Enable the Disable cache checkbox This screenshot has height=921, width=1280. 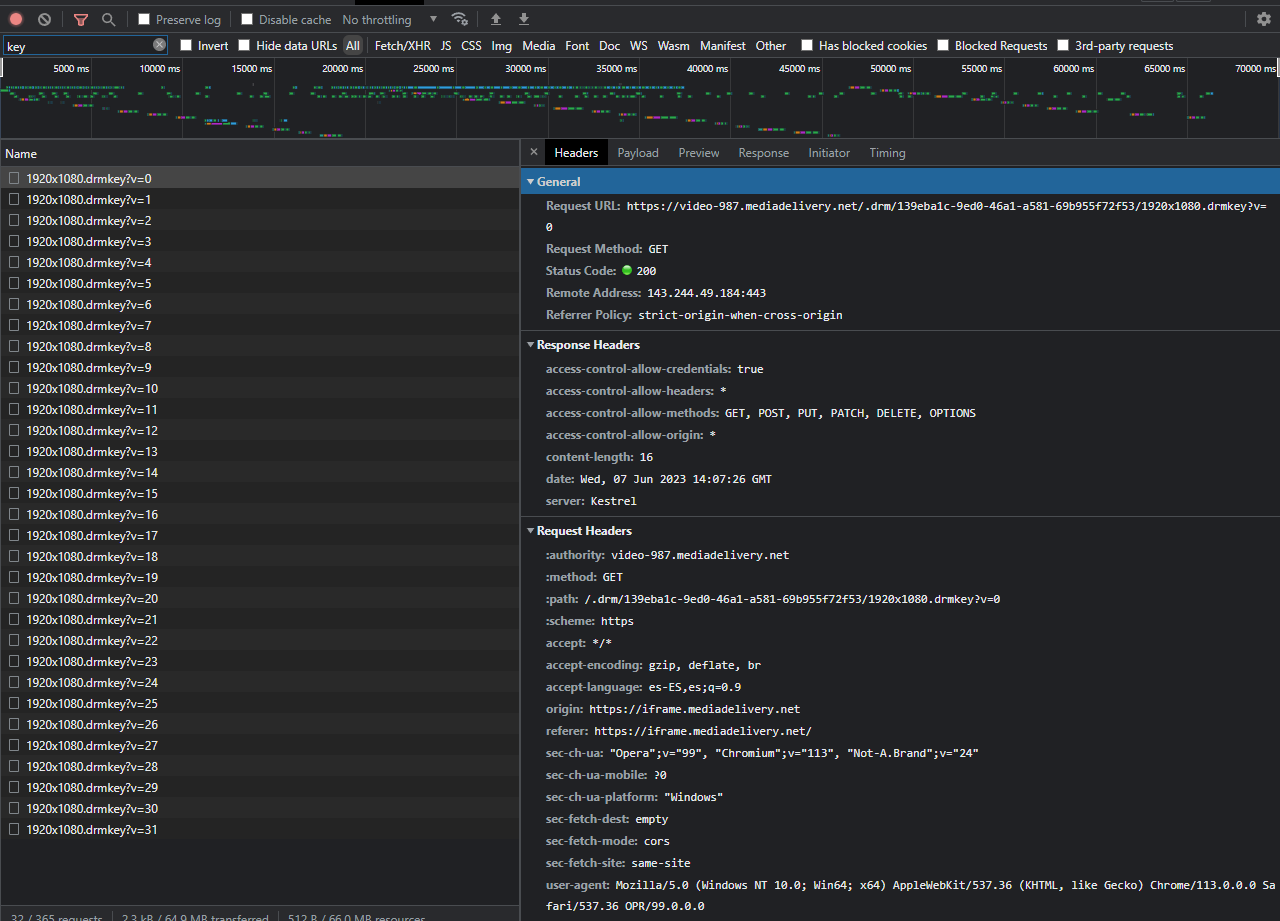(247, 19)
